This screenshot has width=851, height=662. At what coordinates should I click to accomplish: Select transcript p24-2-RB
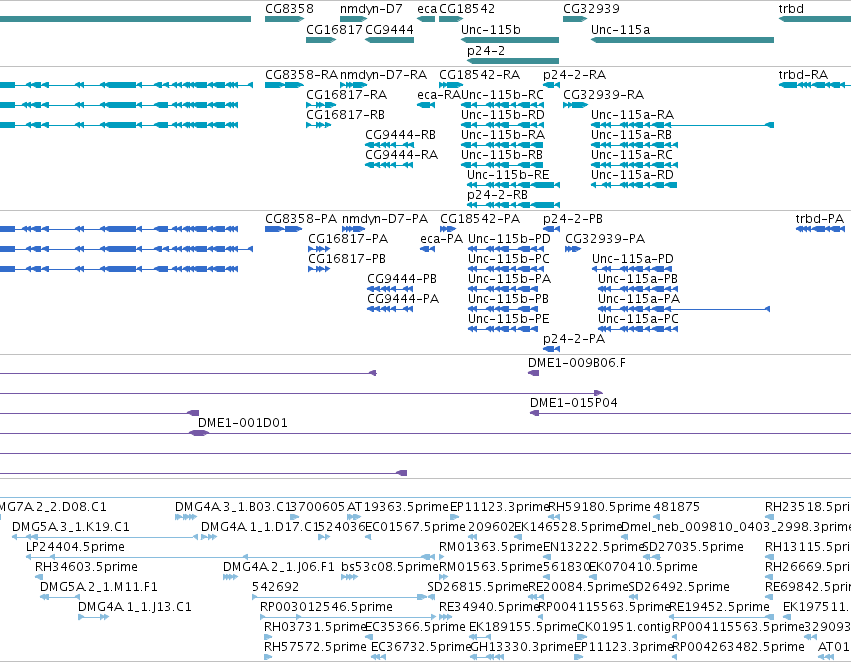pyautogui.click(x=497, y=195)
